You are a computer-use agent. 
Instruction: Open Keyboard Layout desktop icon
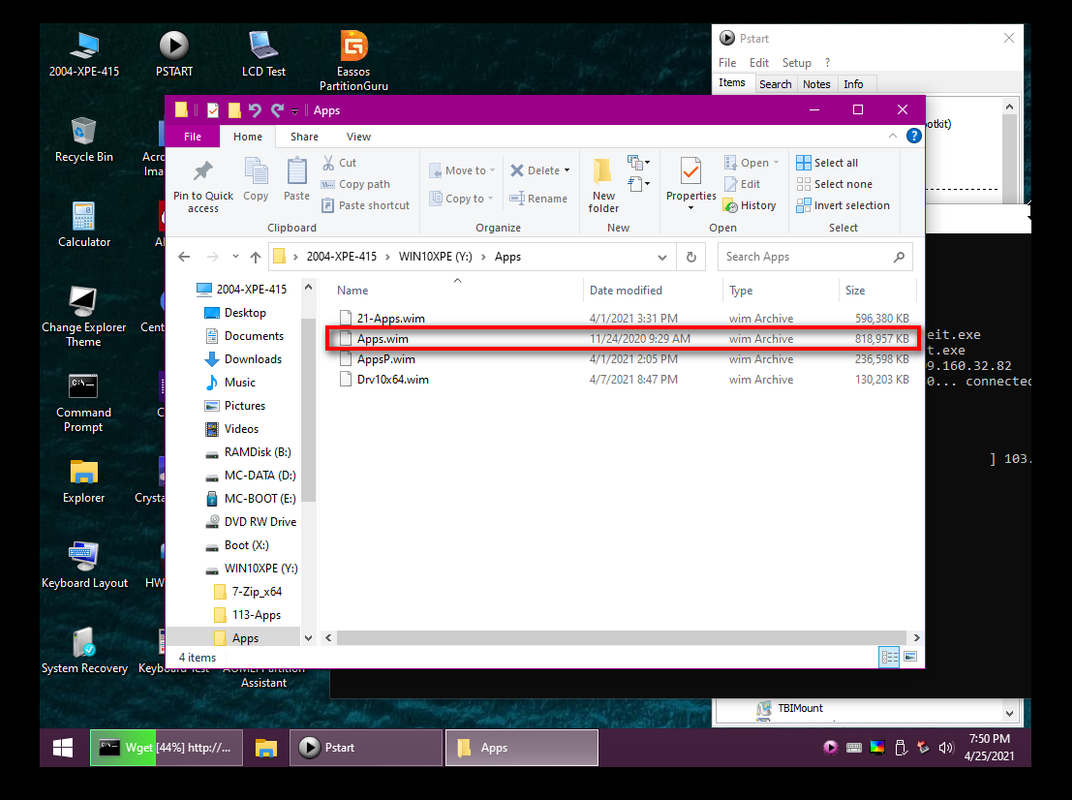click(84, 565)
